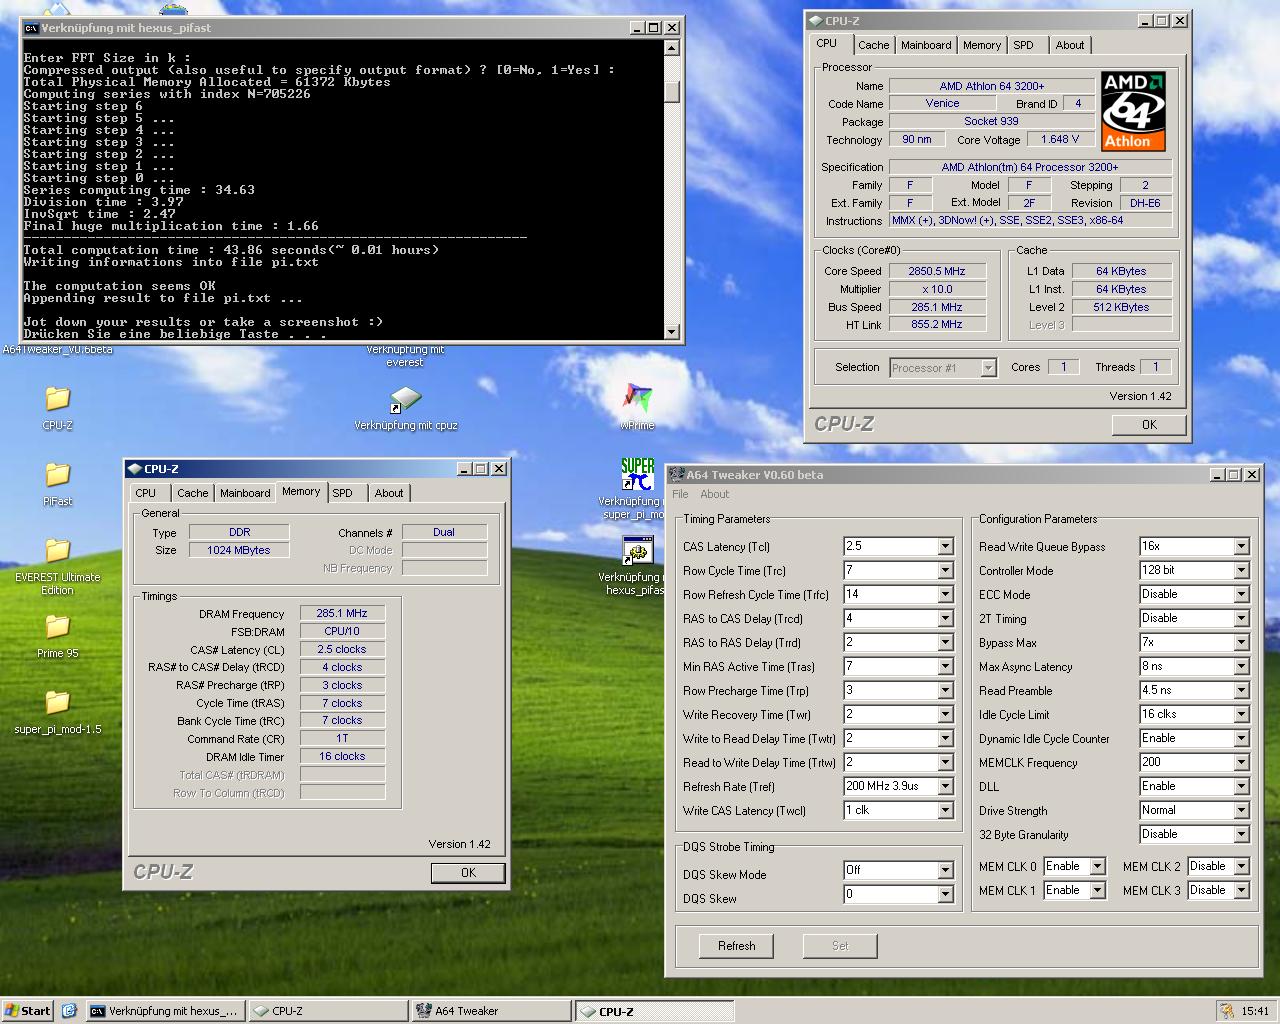Click the A64 Tweaker title bar icon
The image size is (1280, 1024).
677,475
